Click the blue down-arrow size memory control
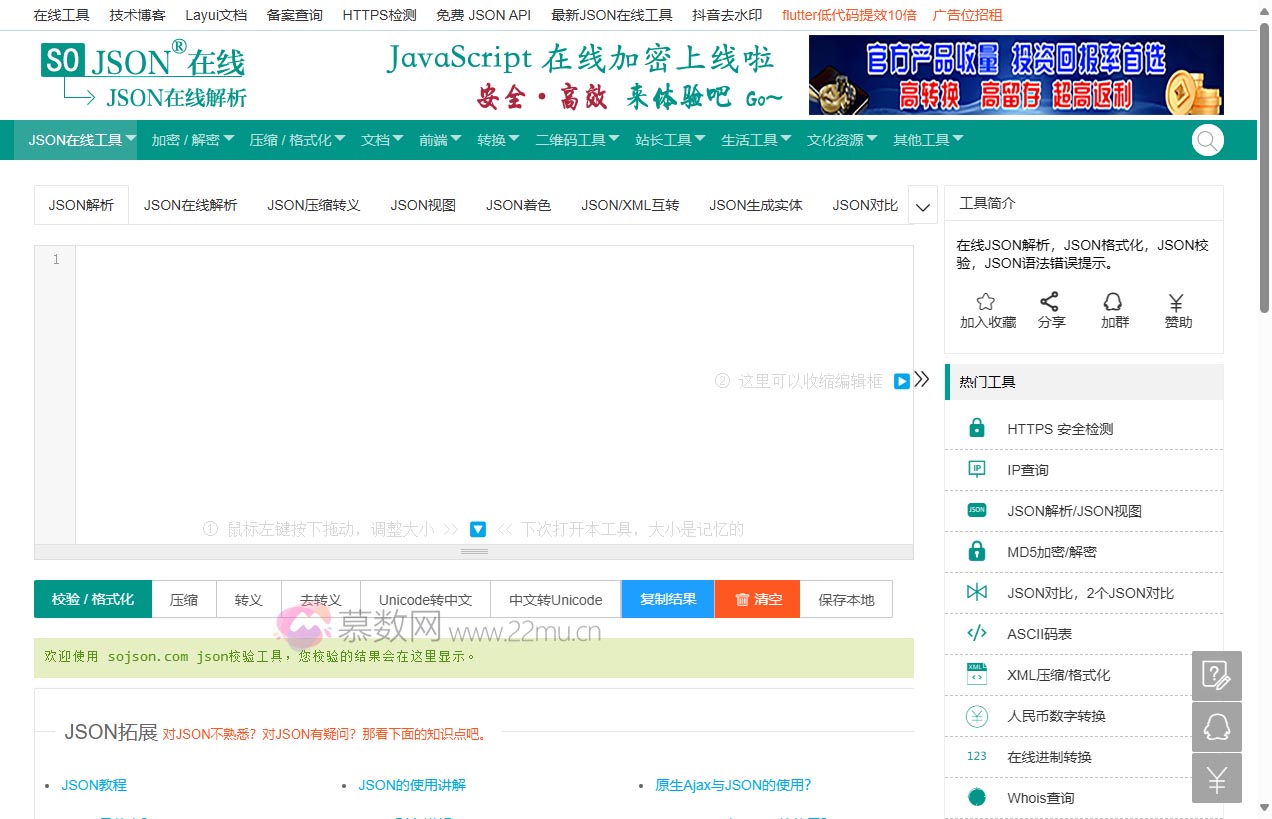Image resolution: width=1272 pixels, height=819 pixels. pyautogui.click(x=477, y=529)
